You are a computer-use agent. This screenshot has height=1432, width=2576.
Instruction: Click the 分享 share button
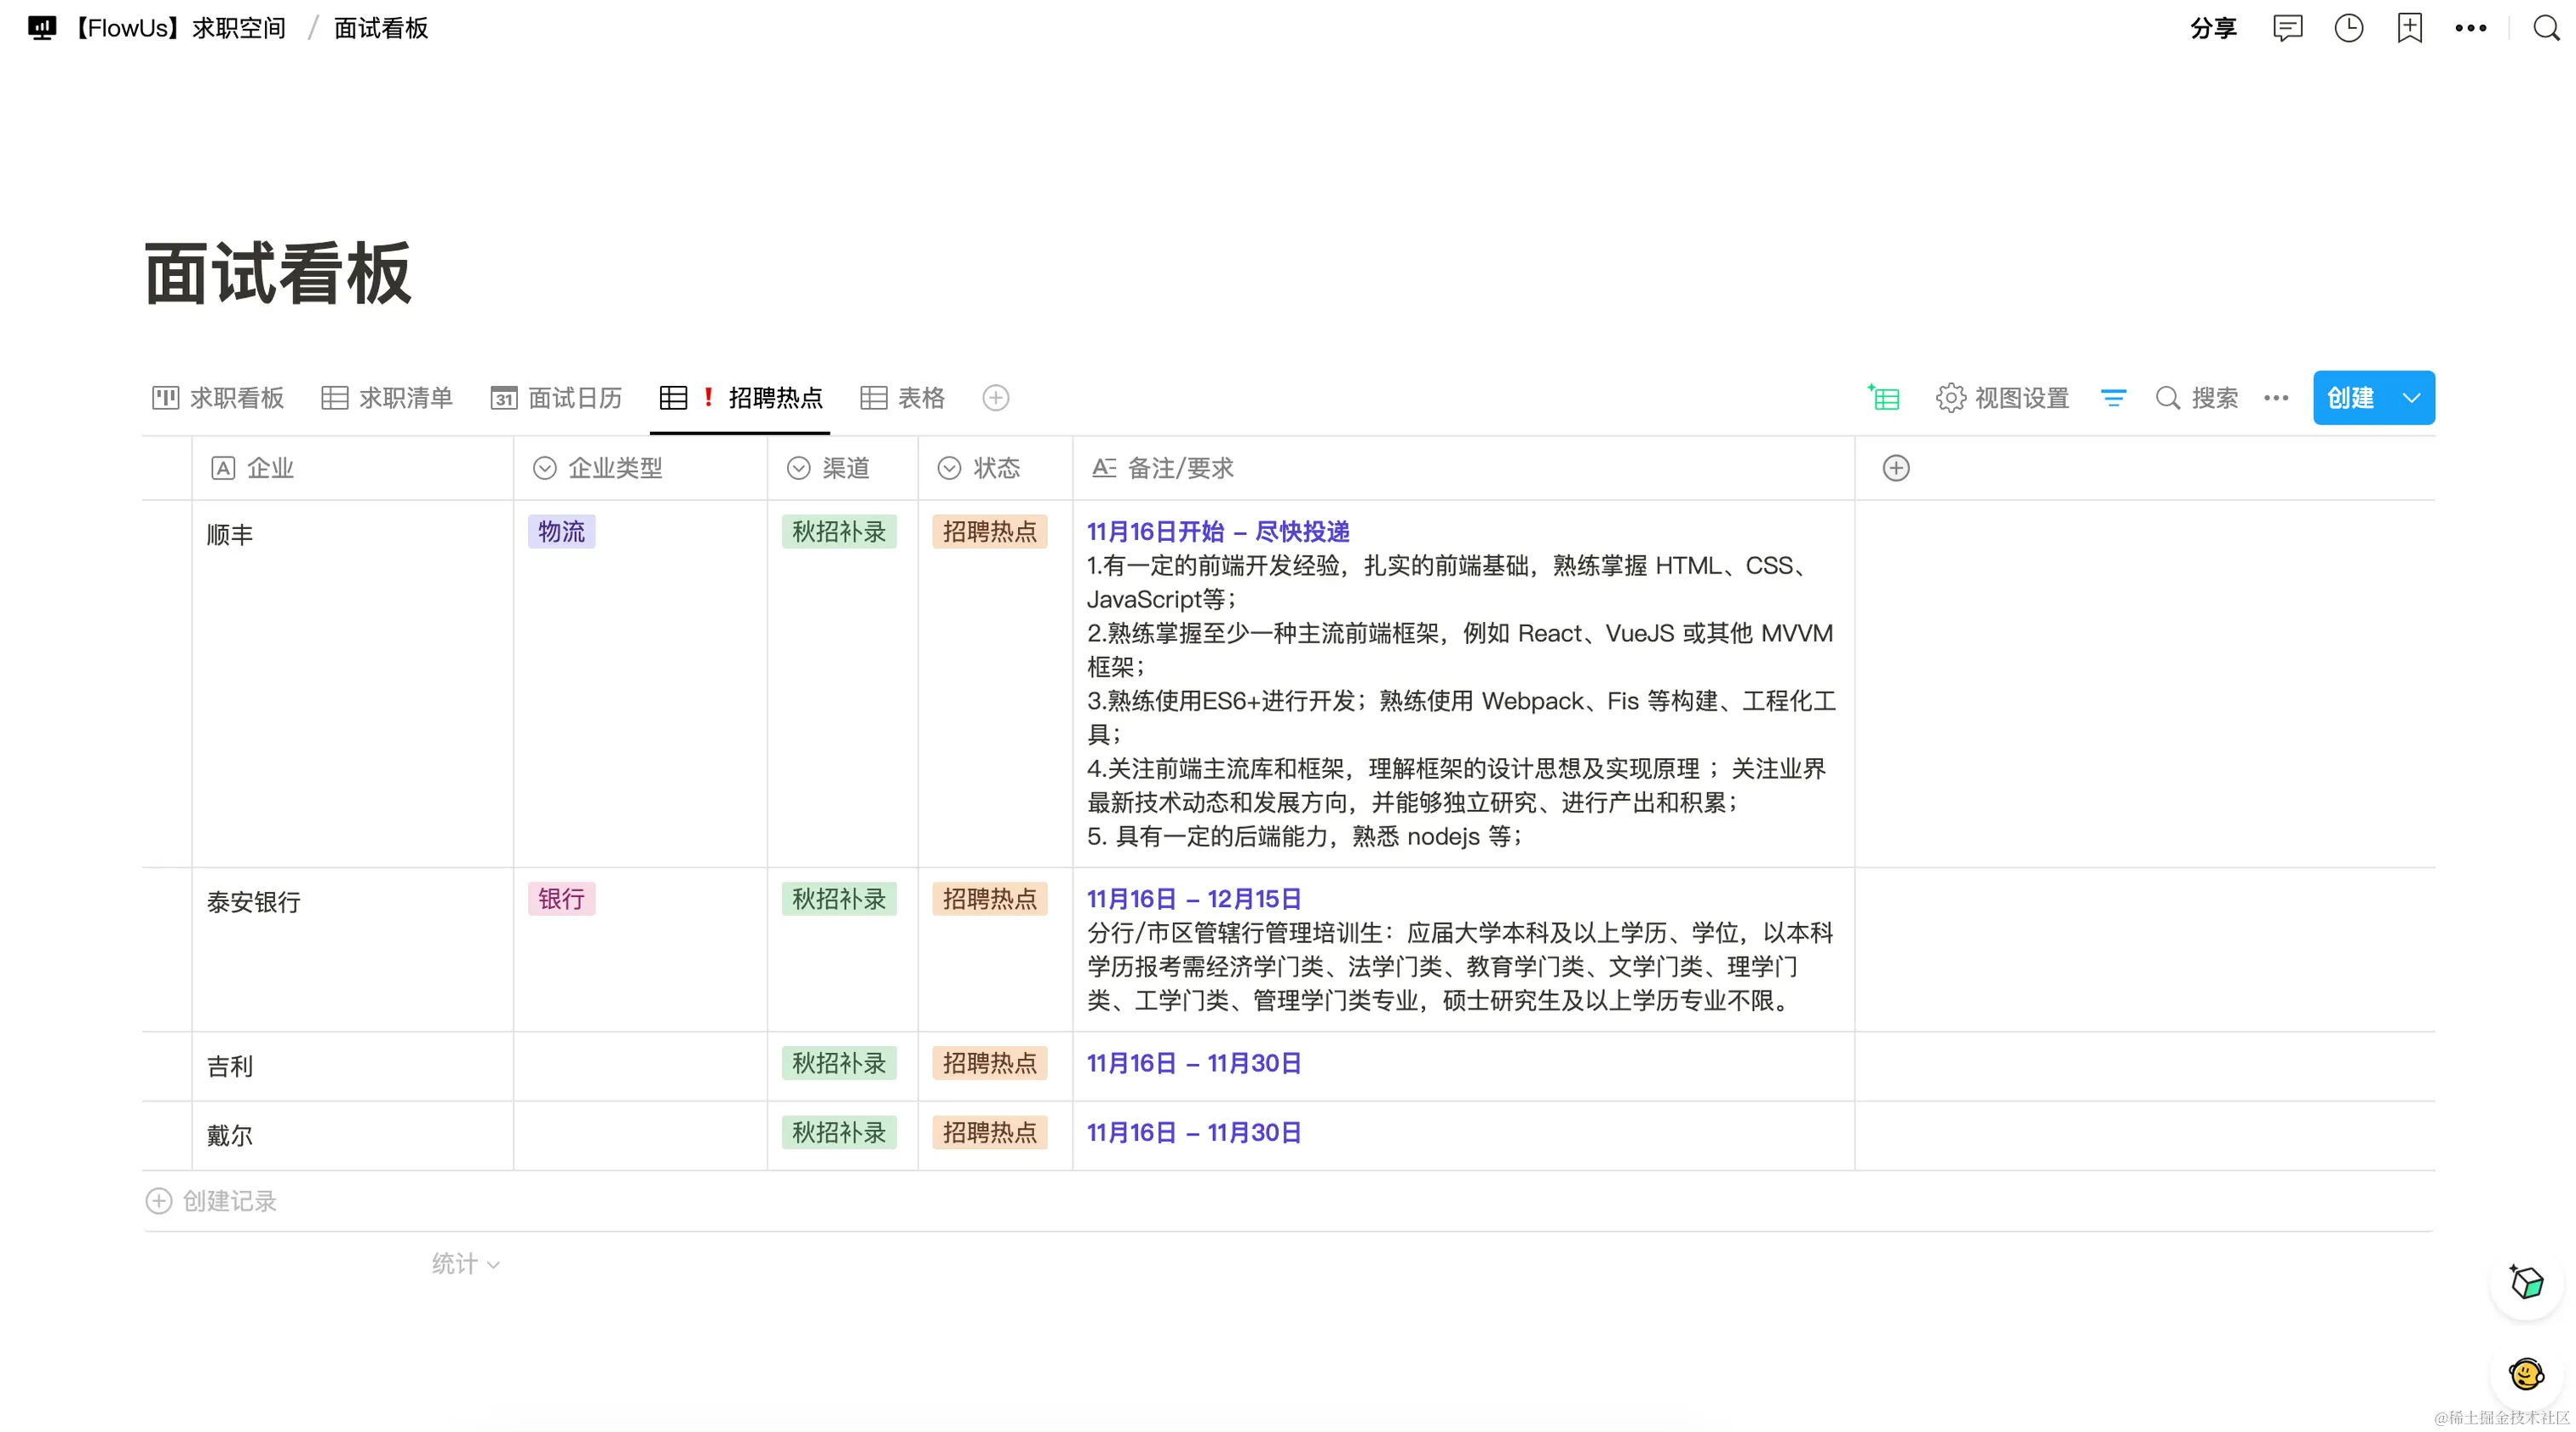pyautogui.click(x=2213, y=28)
